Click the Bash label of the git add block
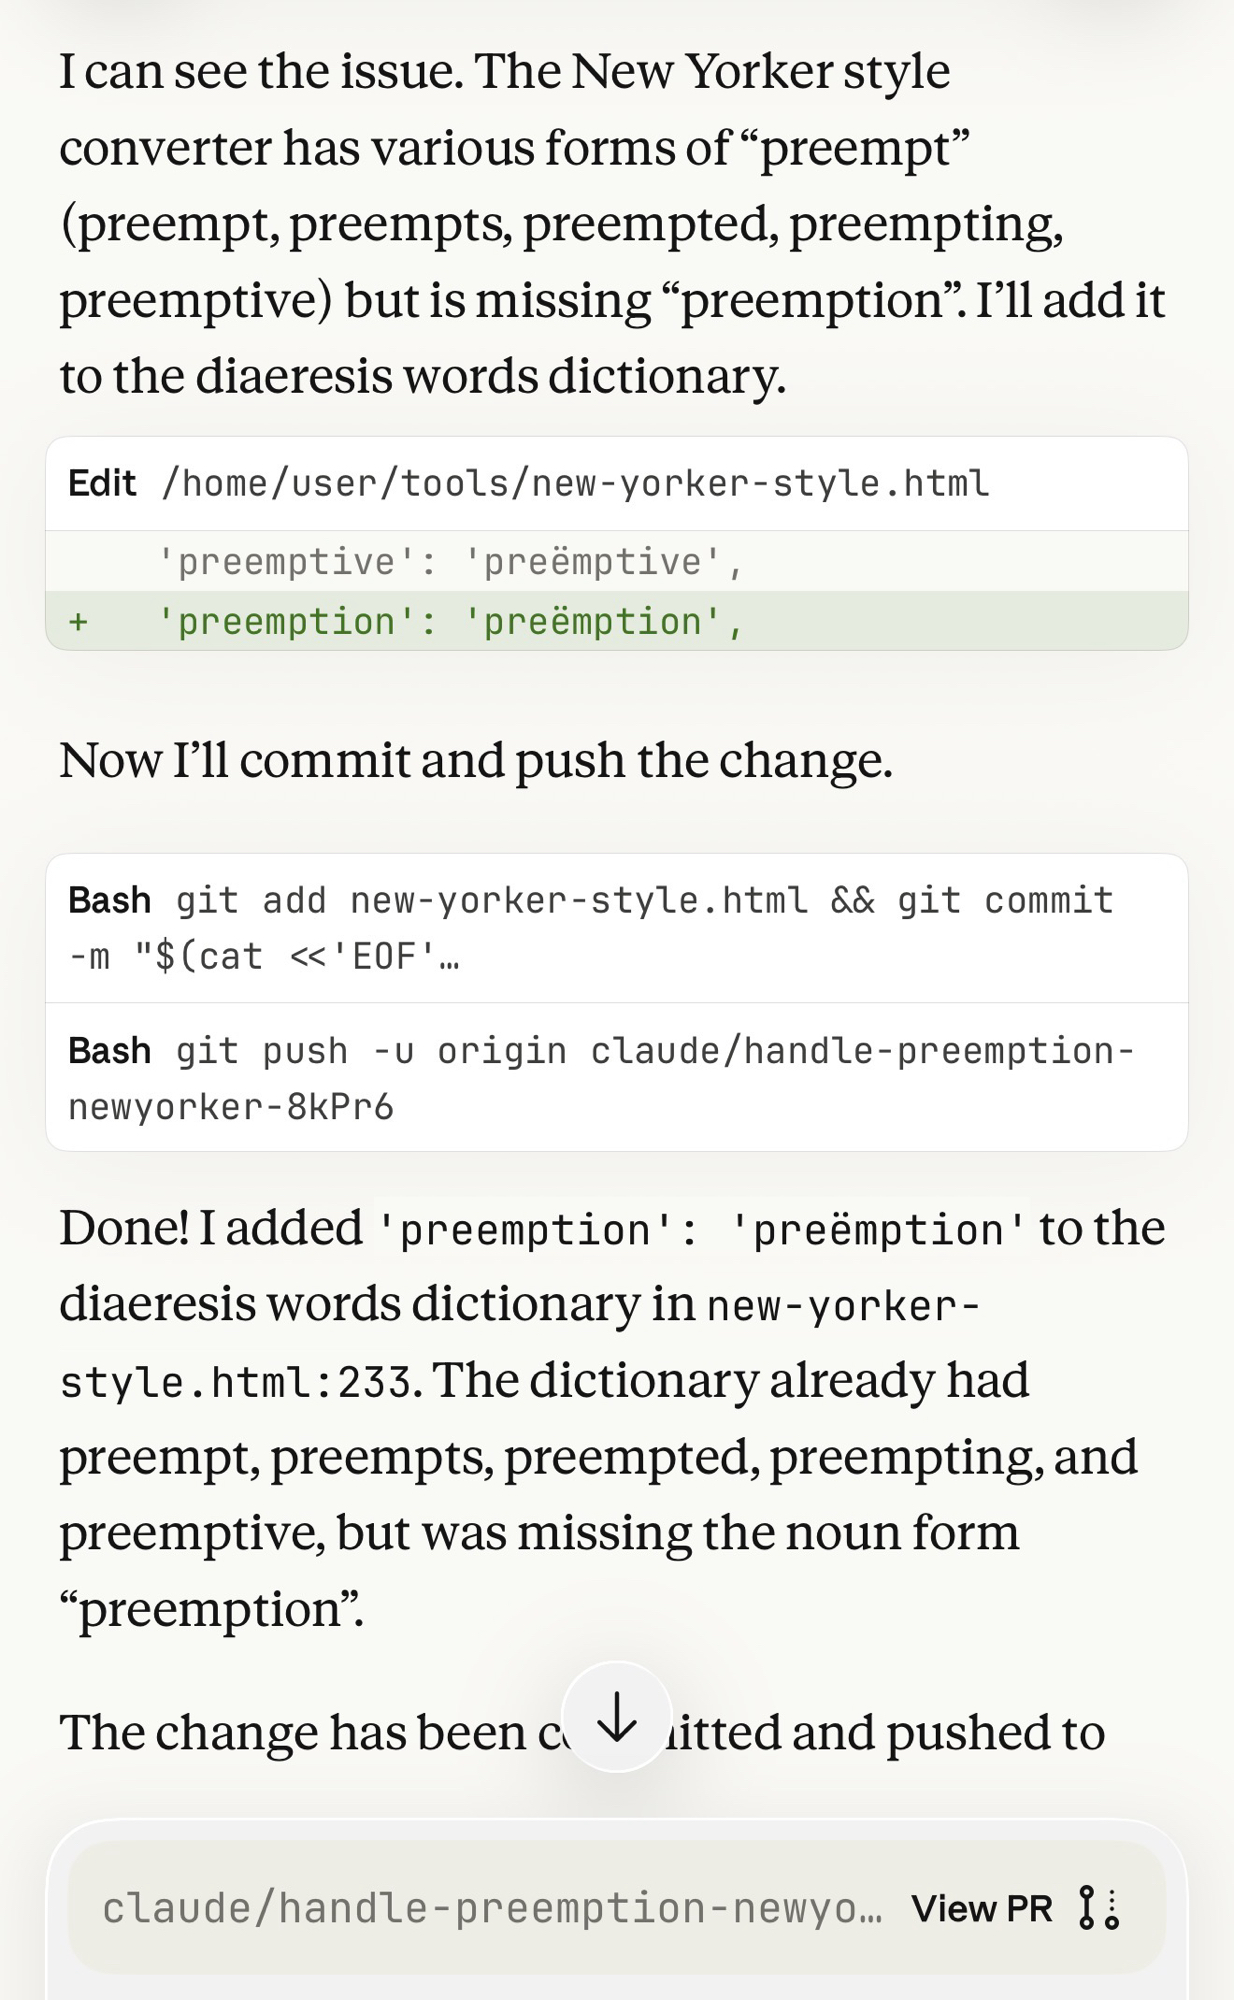 (109, 900)
